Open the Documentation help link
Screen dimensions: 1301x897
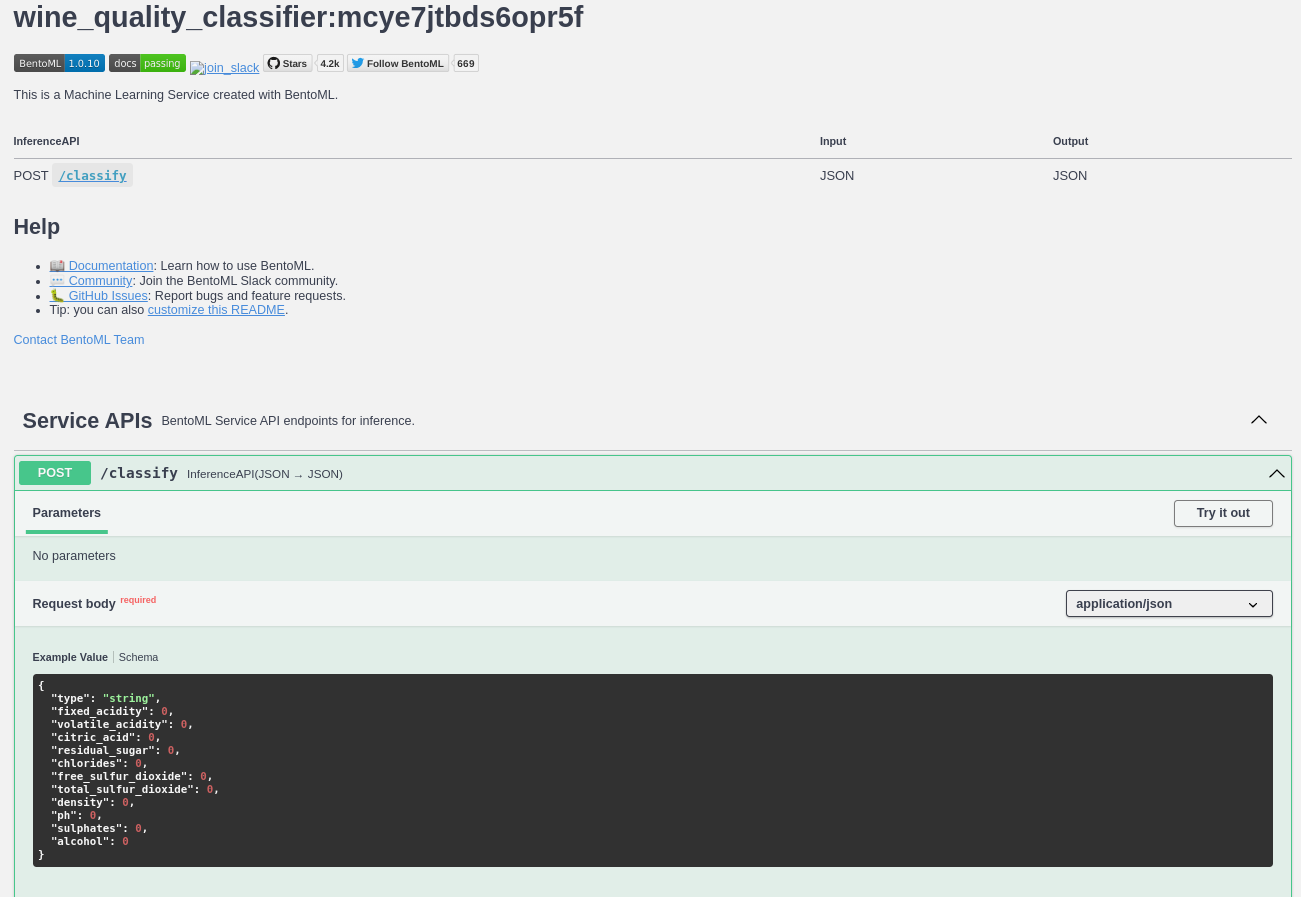coord(101,266)
